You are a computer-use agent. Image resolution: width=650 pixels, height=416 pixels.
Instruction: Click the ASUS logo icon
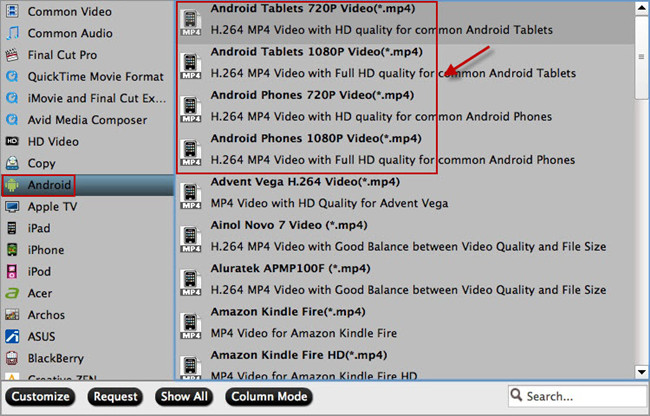[12, 336]
